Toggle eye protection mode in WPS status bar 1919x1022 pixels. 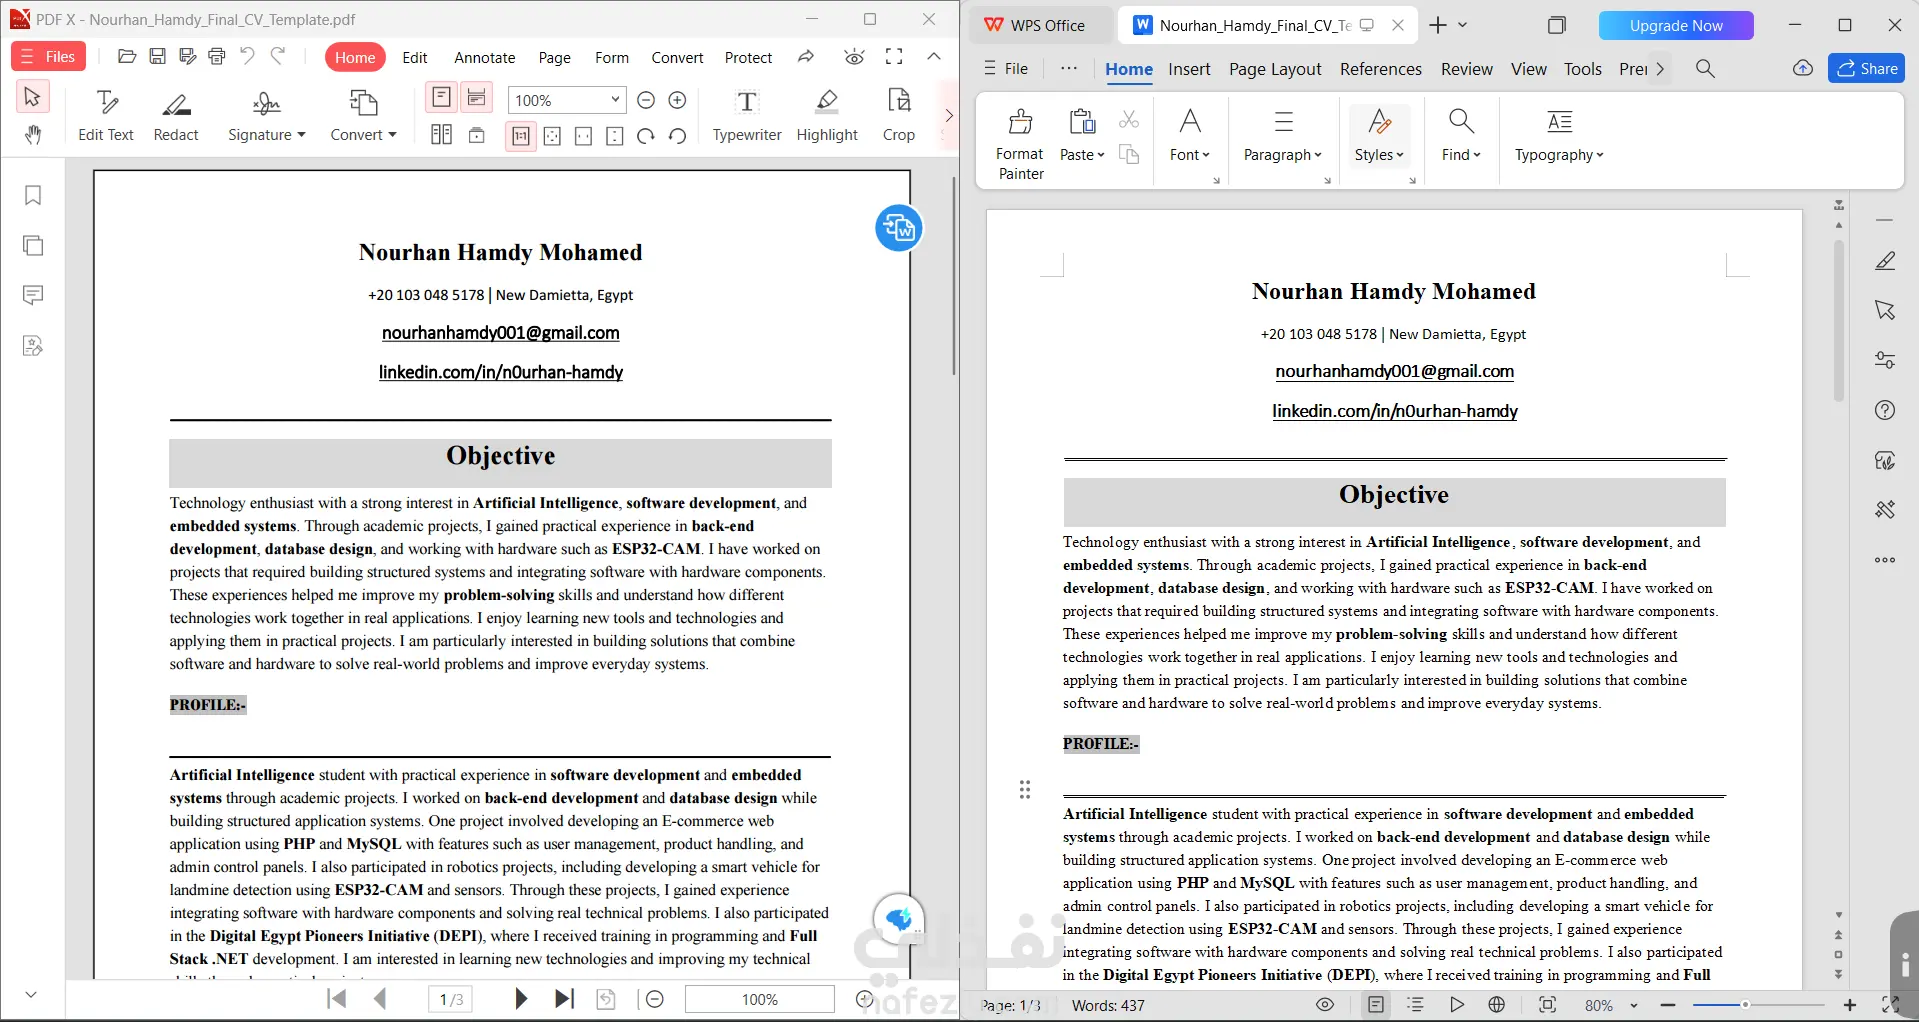click(1325, 1005)
